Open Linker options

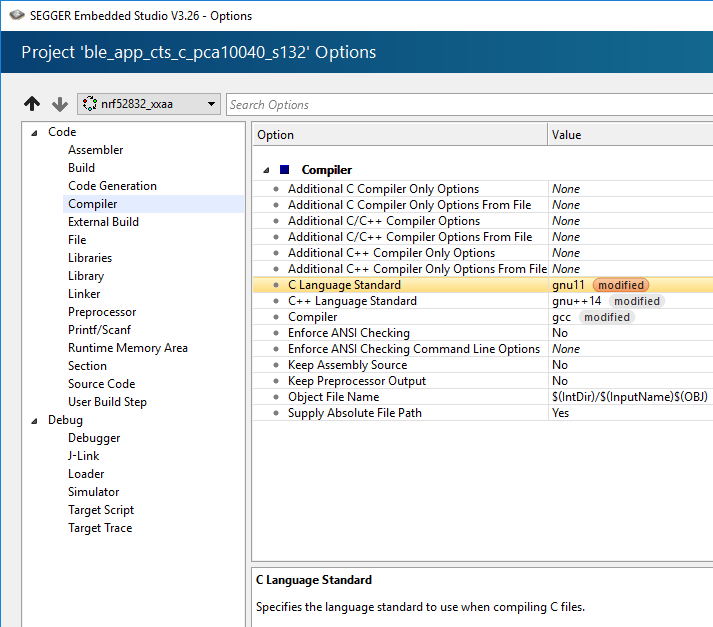point(84,294)
